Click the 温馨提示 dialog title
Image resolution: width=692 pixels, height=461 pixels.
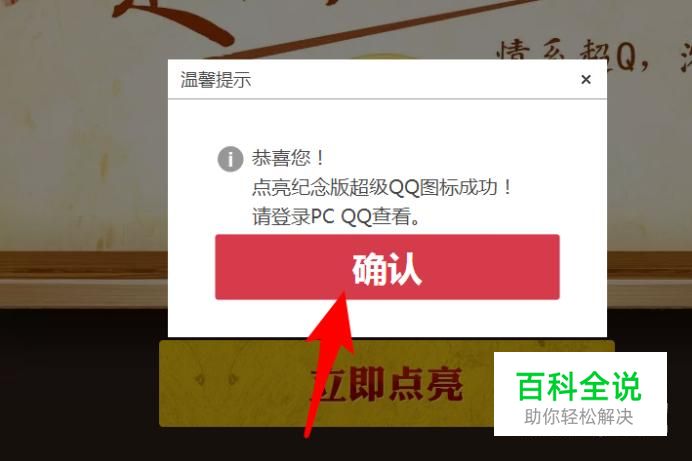click(216, 80)
